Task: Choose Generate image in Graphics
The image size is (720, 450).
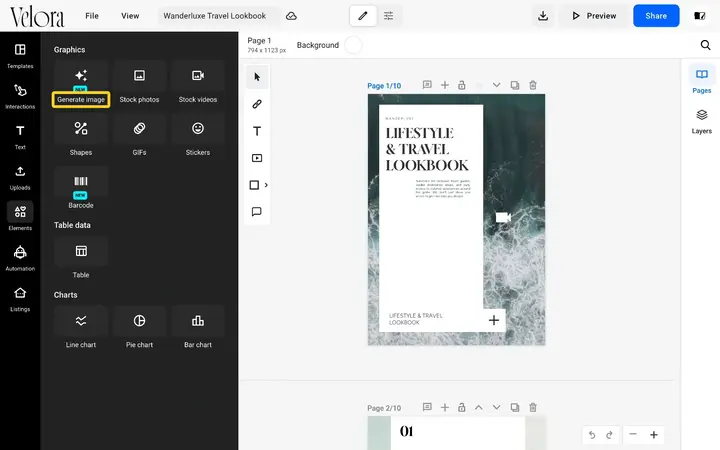Action: (x=81, y=84)
